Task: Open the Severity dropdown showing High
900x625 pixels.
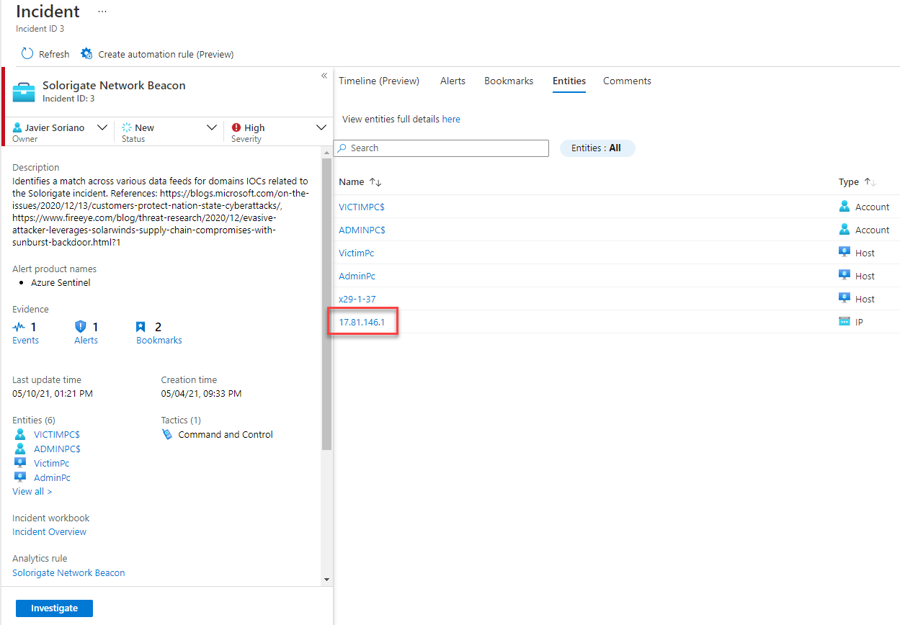Action: click(321, 128)
